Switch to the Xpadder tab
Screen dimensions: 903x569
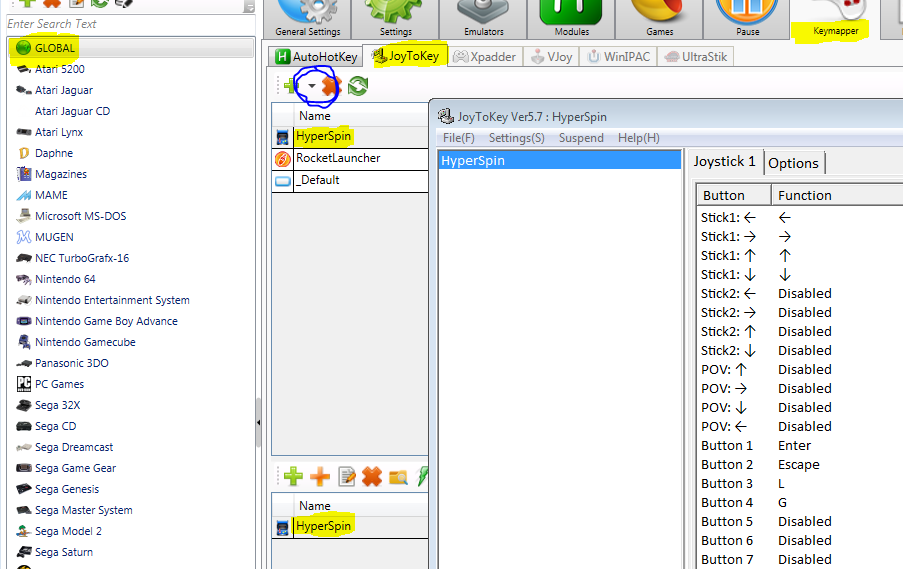click(485, 56)
